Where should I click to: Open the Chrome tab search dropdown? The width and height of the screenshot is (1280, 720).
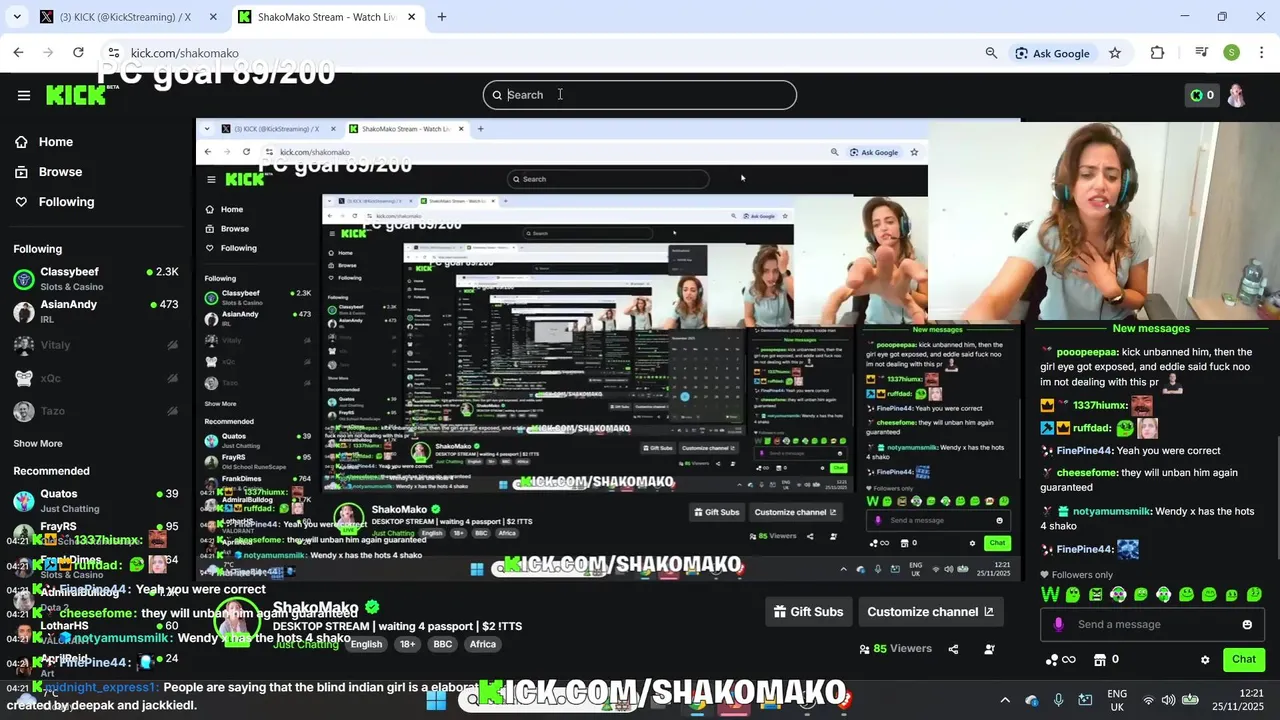click(x=17, y=17)
